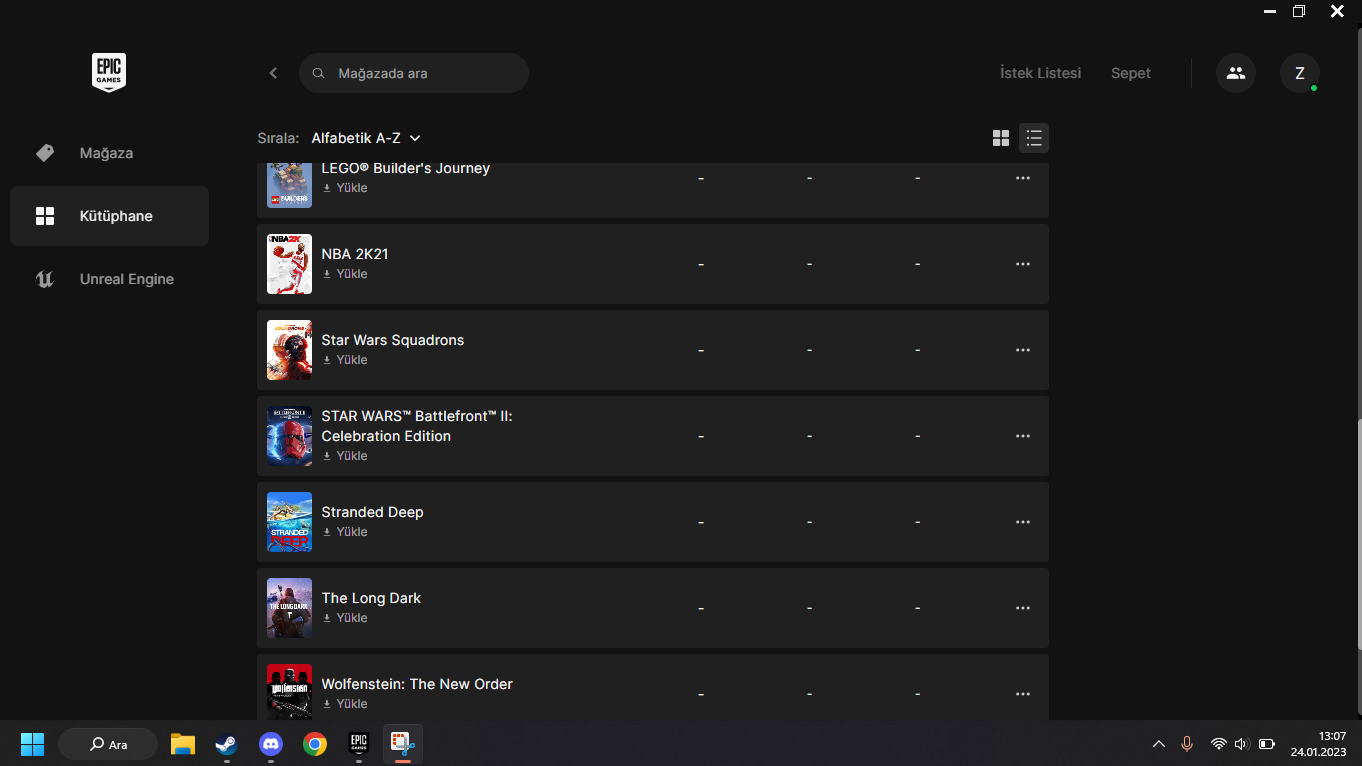Screen dimensions: 1362x766
Task: Click Yükle under Star Wars Squadrons
Action: 345,360
